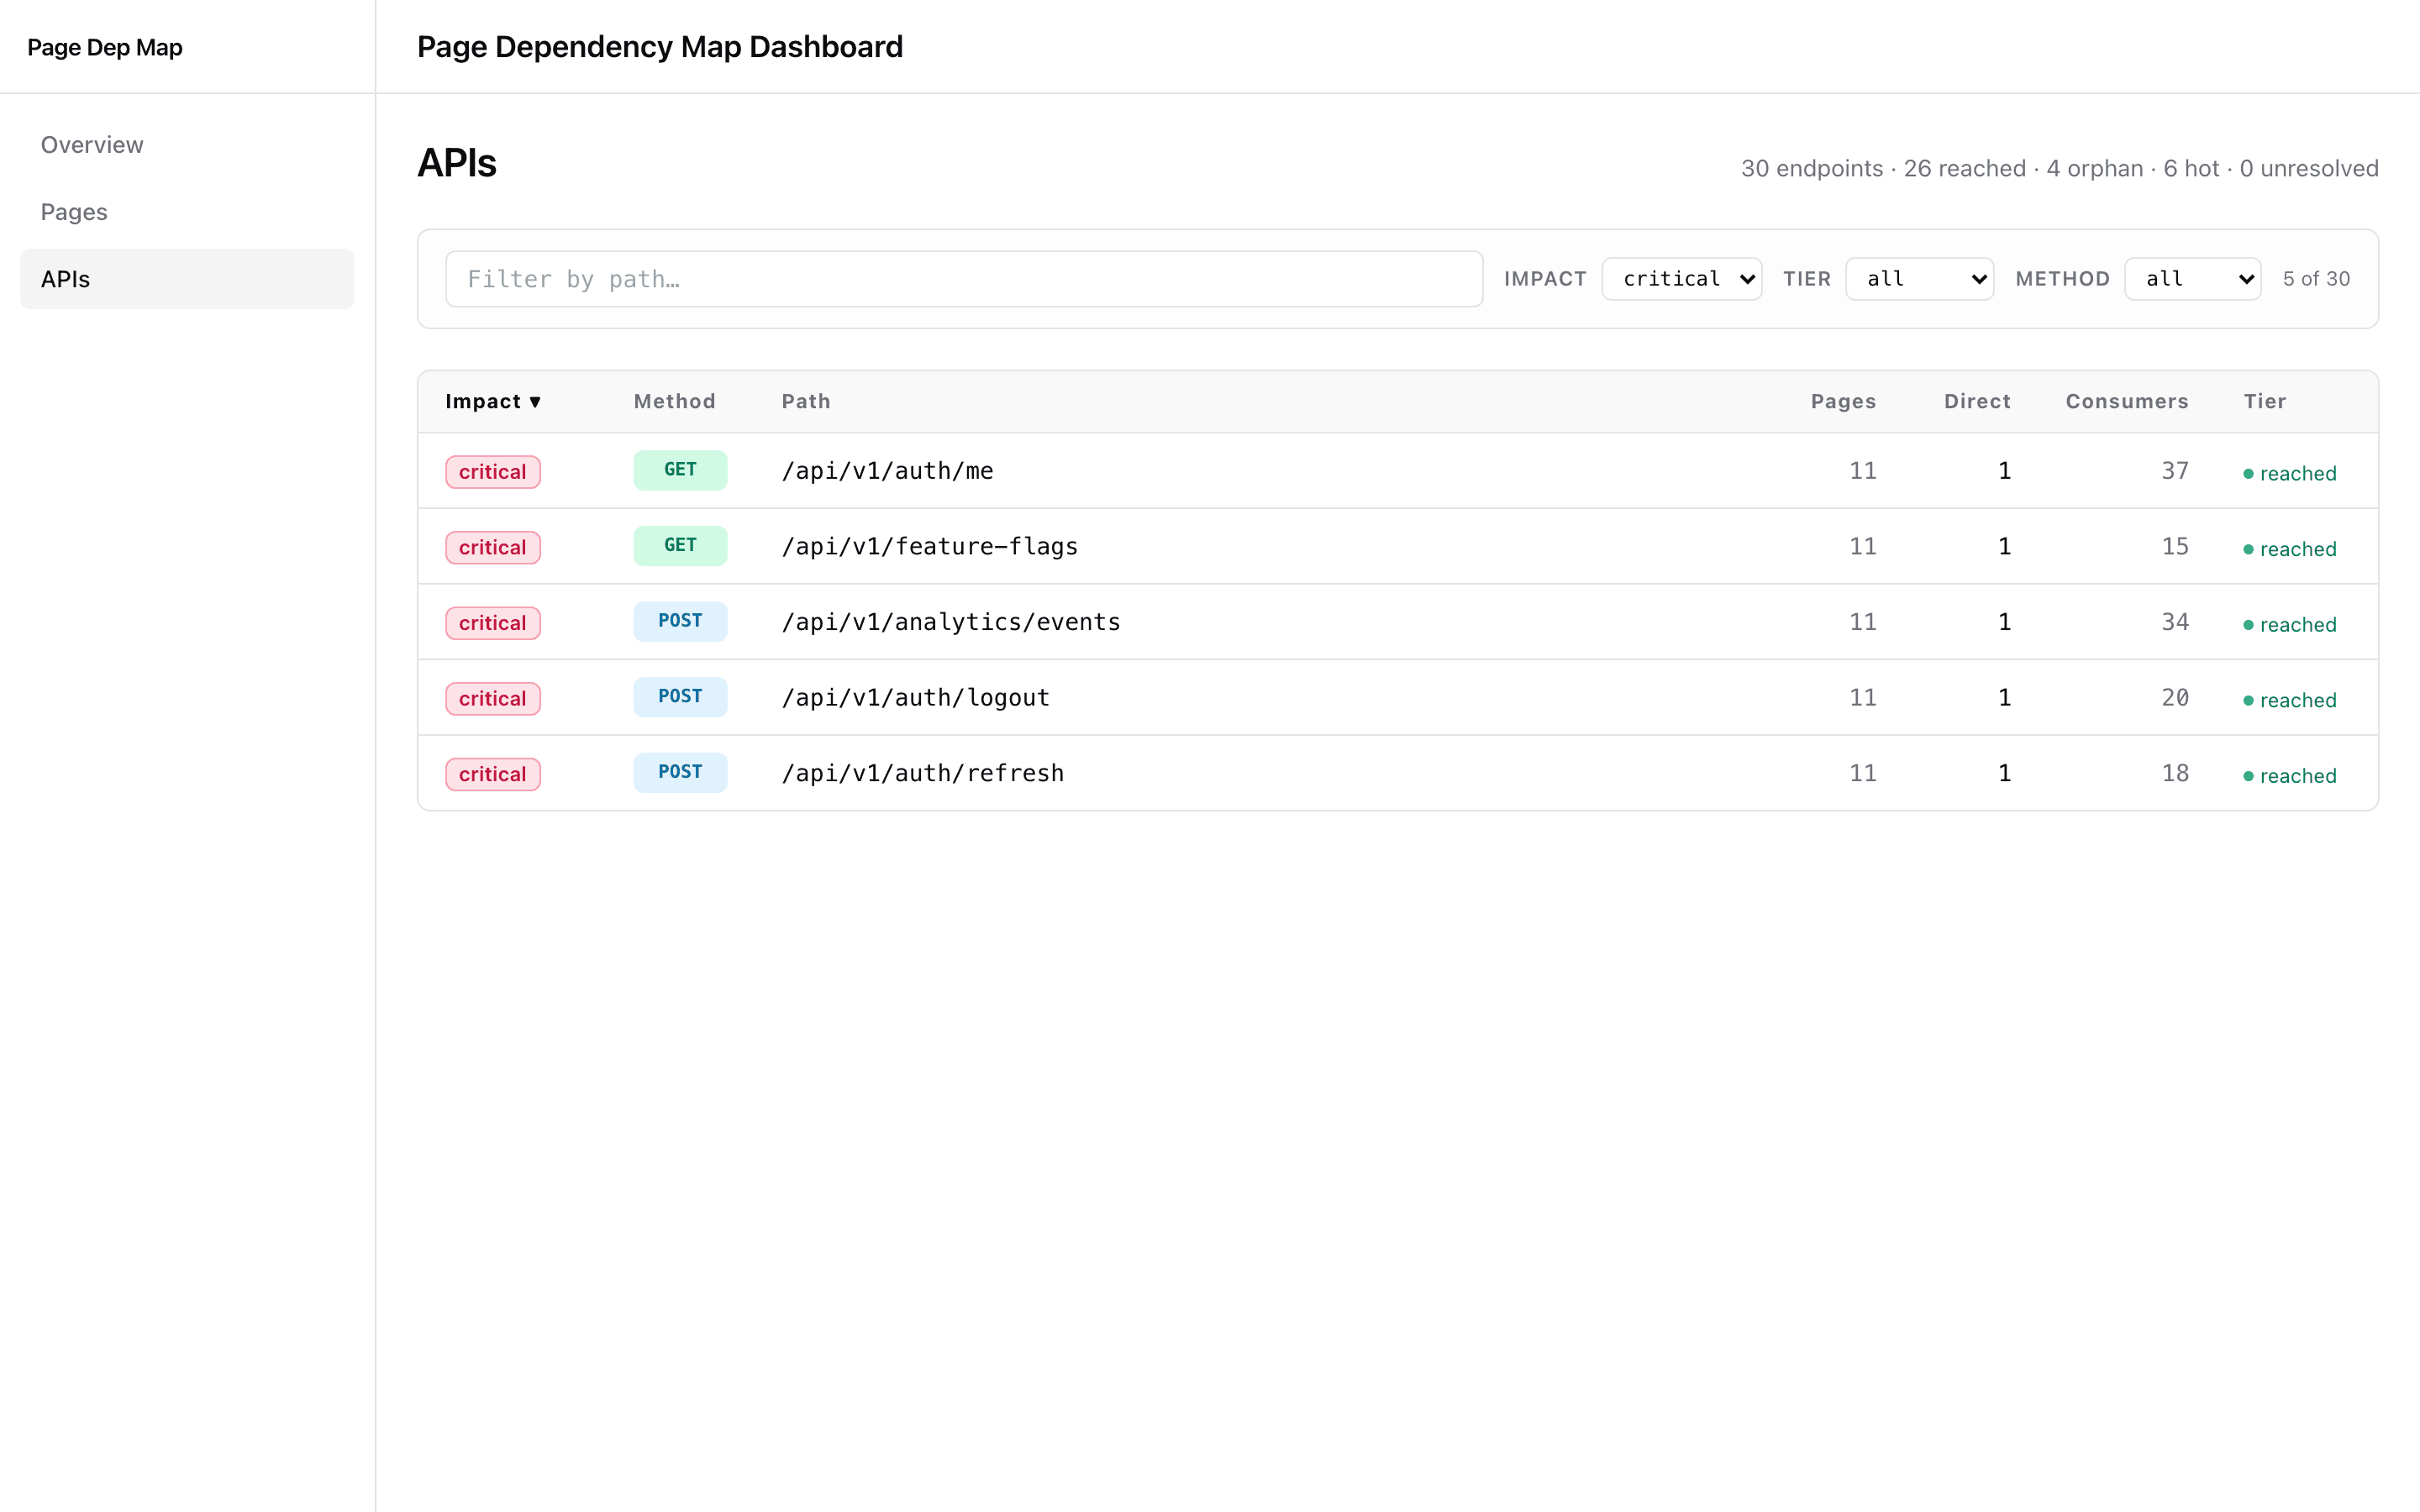Screen dimensions: 2420x1512
Task: Click the reached status on auth/refresh row
Action: click(2290, 776)
